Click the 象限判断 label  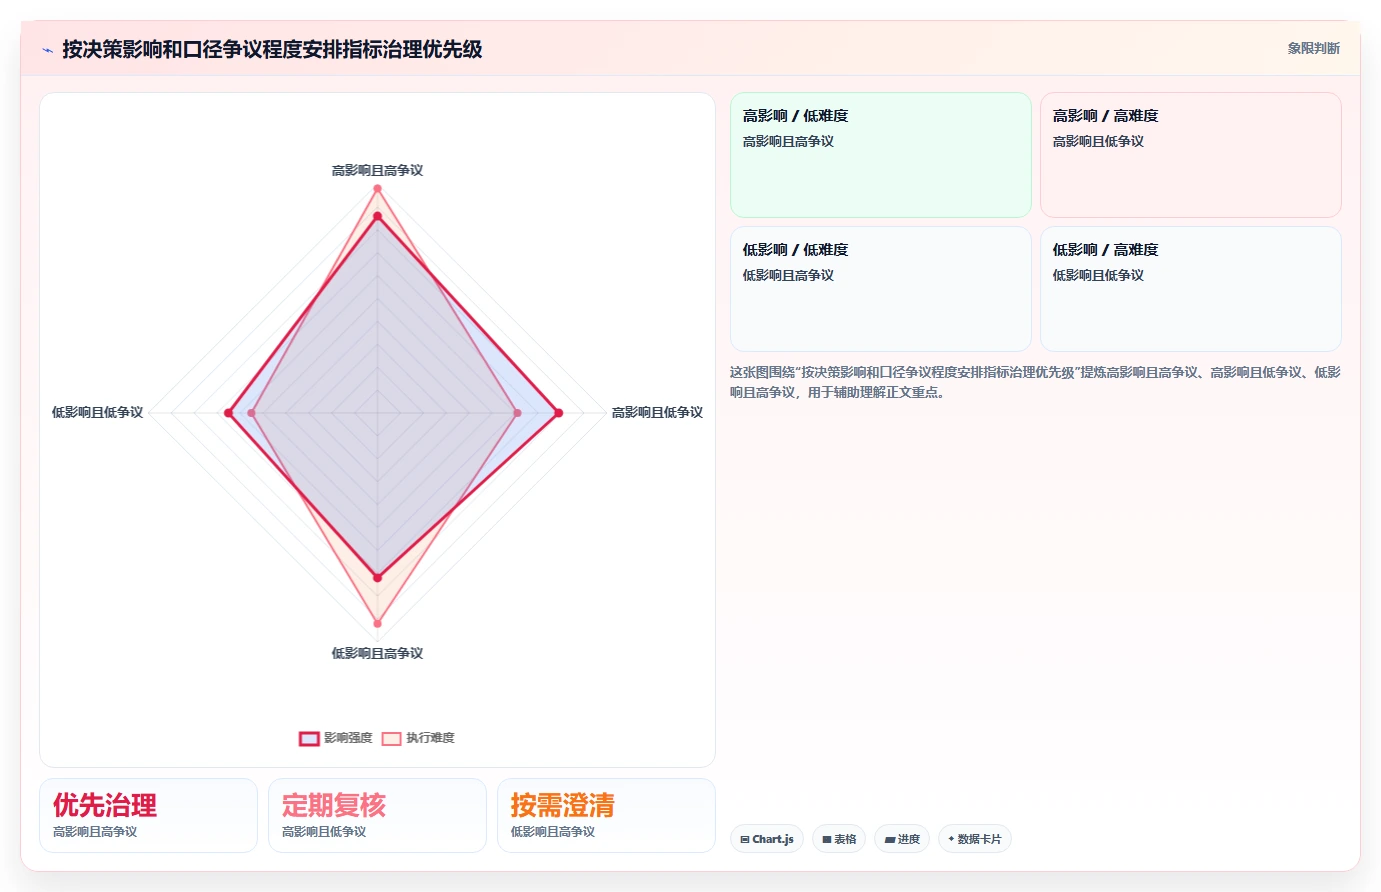[x=1313, y=48]
